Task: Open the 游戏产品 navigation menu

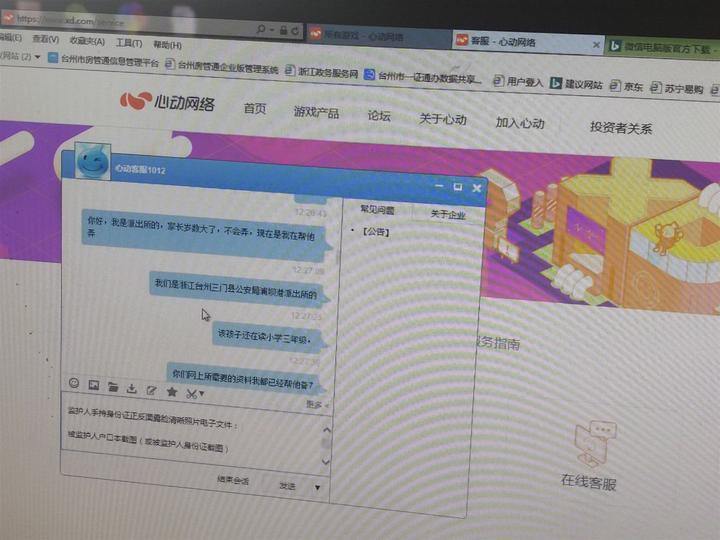Action: coord(316,112)
